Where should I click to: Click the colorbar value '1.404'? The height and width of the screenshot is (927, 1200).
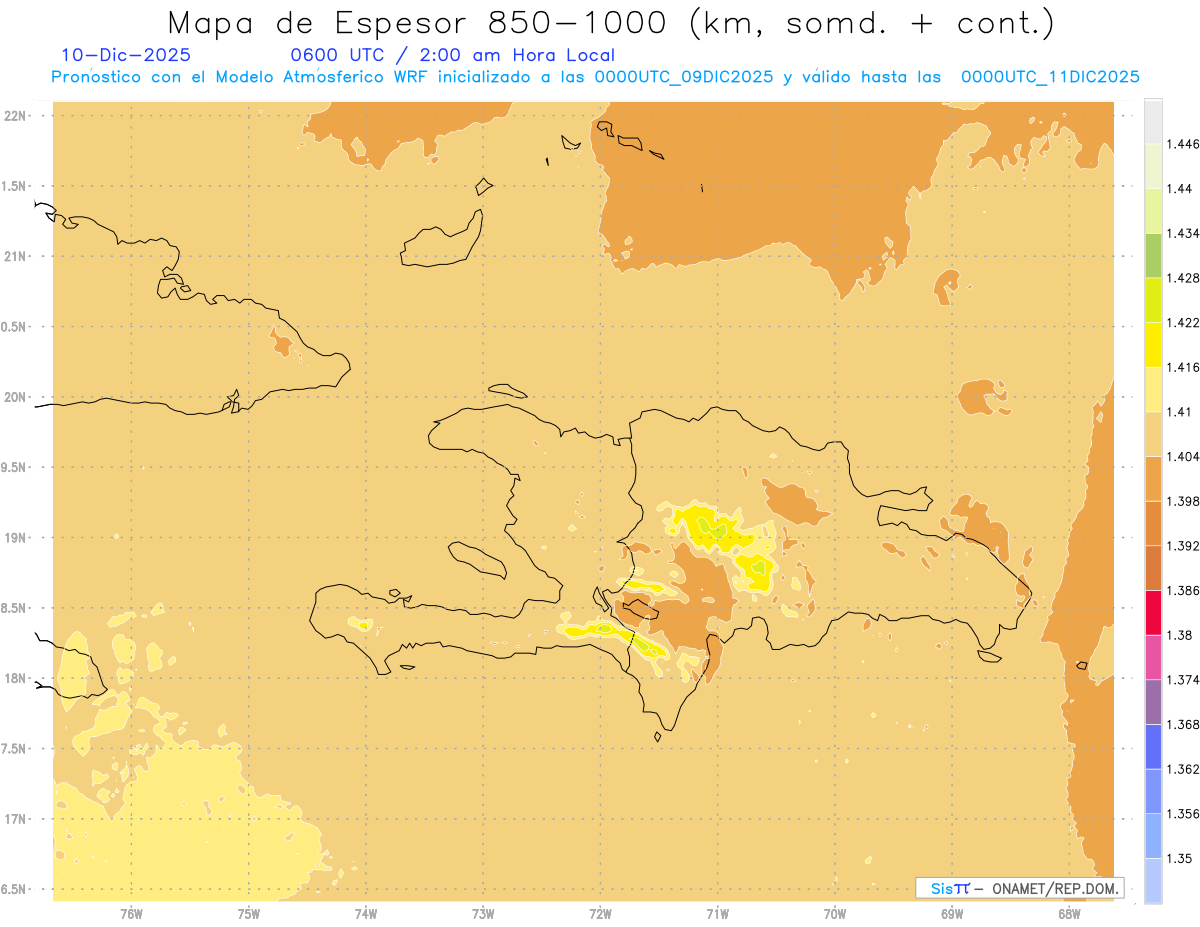coord(1181,456)
